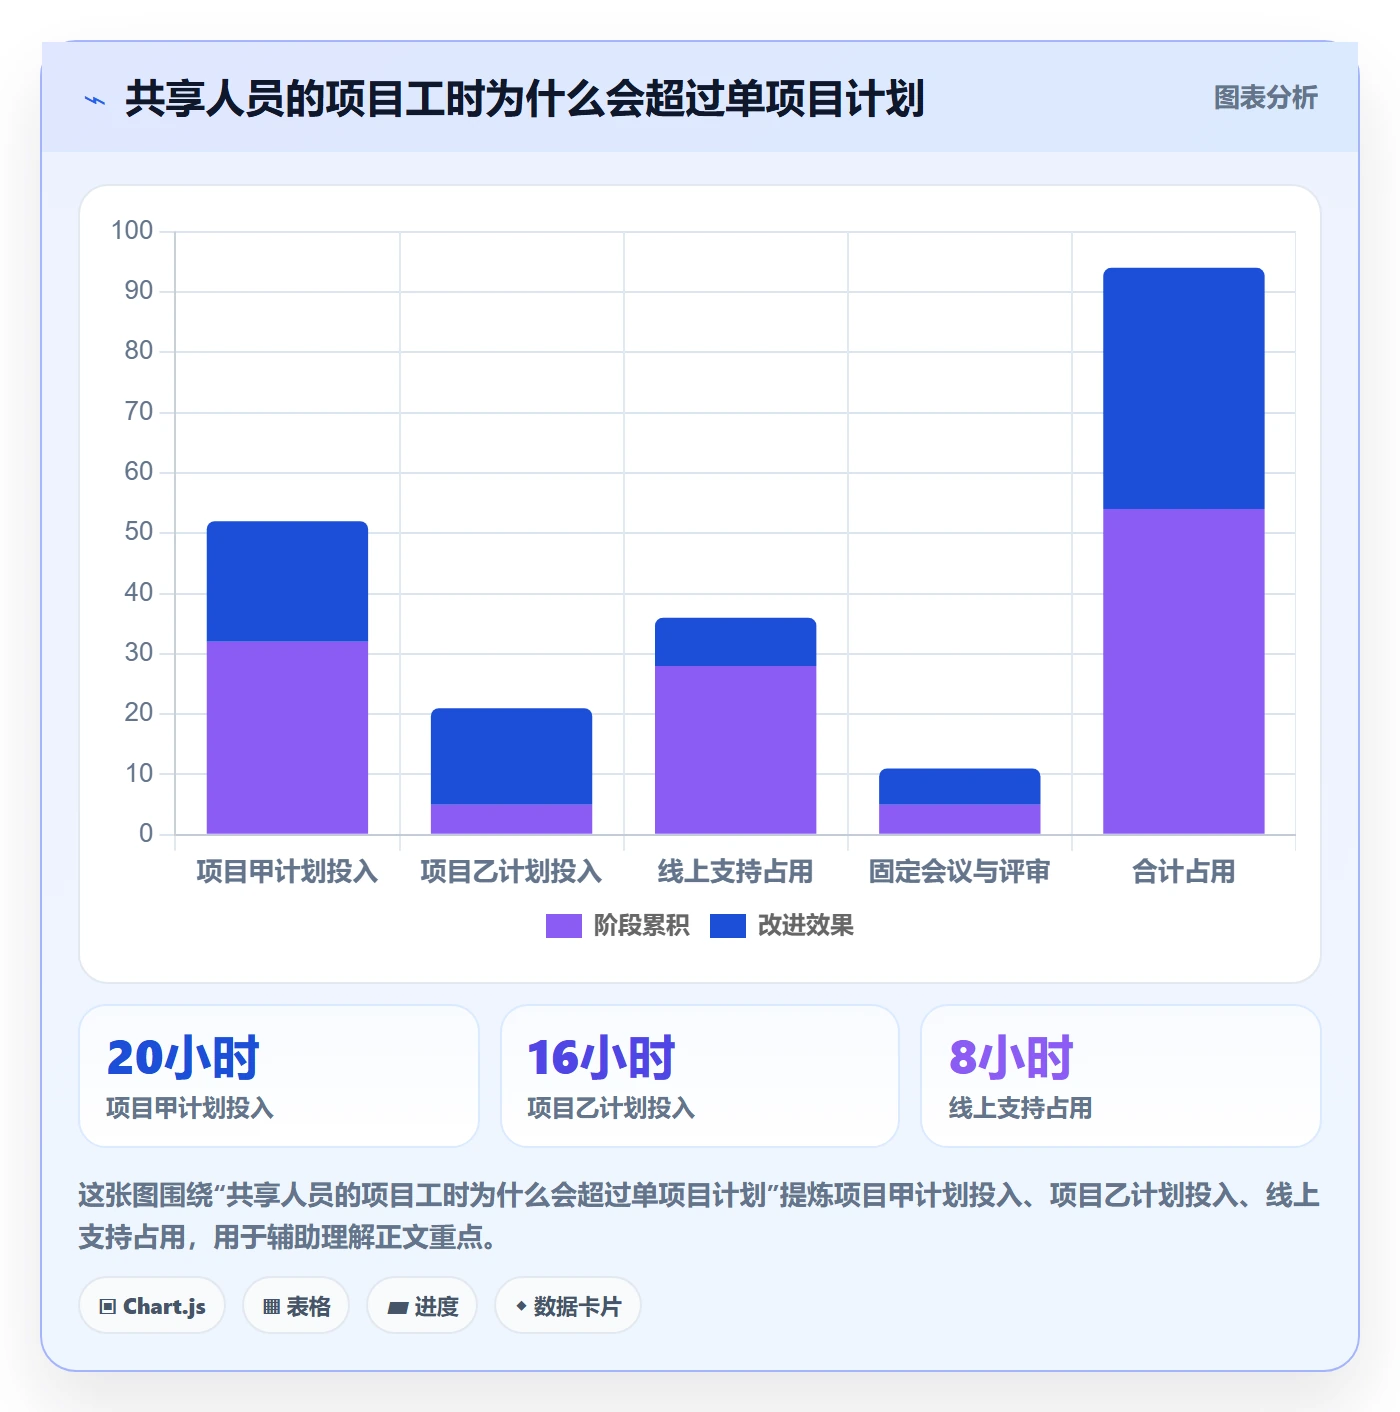Click the 阶段累积 legend label
Screen dimensions: 1400x1412
641,926
